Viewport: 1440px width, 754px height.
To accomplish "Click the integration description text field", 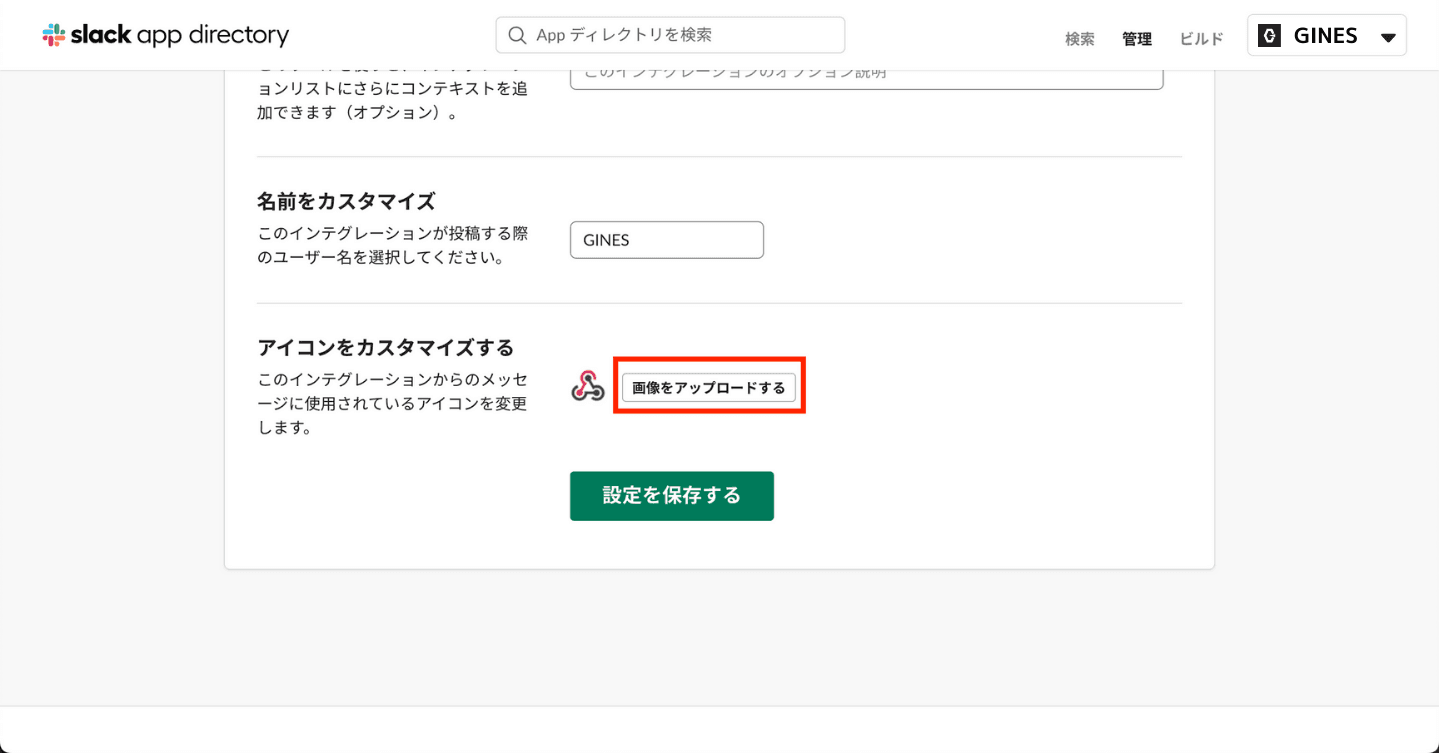I will tap(866, 76).
